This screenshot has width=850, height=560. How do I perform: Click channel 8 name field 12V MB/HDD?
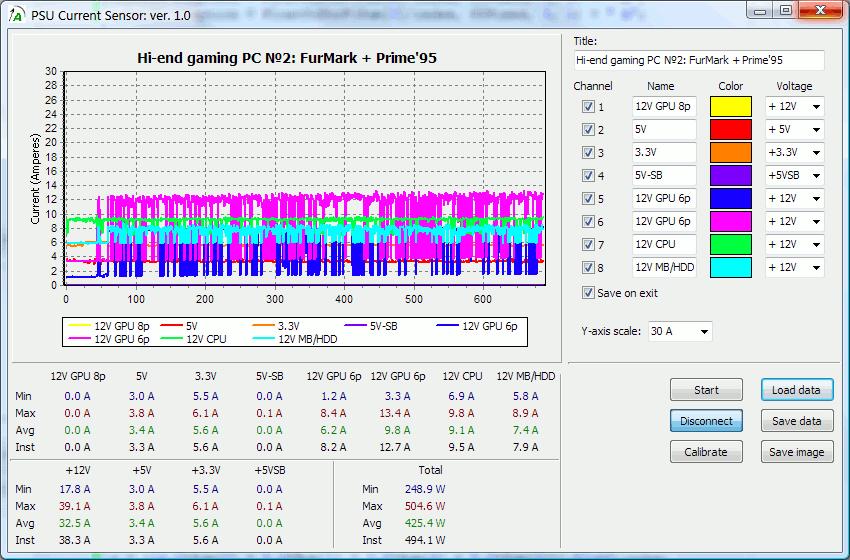tap(664, 268)
